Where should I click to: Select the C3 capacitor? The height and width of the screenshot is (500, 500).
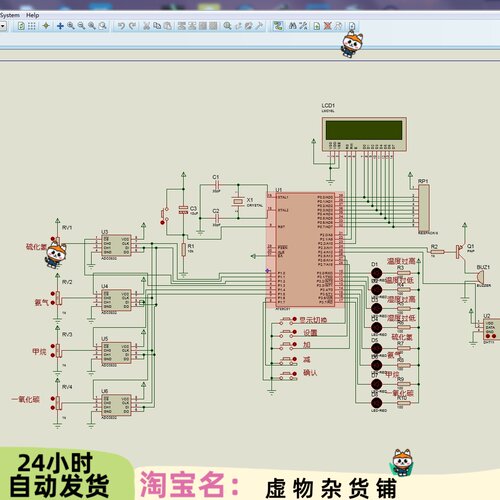tap(183, 210)
